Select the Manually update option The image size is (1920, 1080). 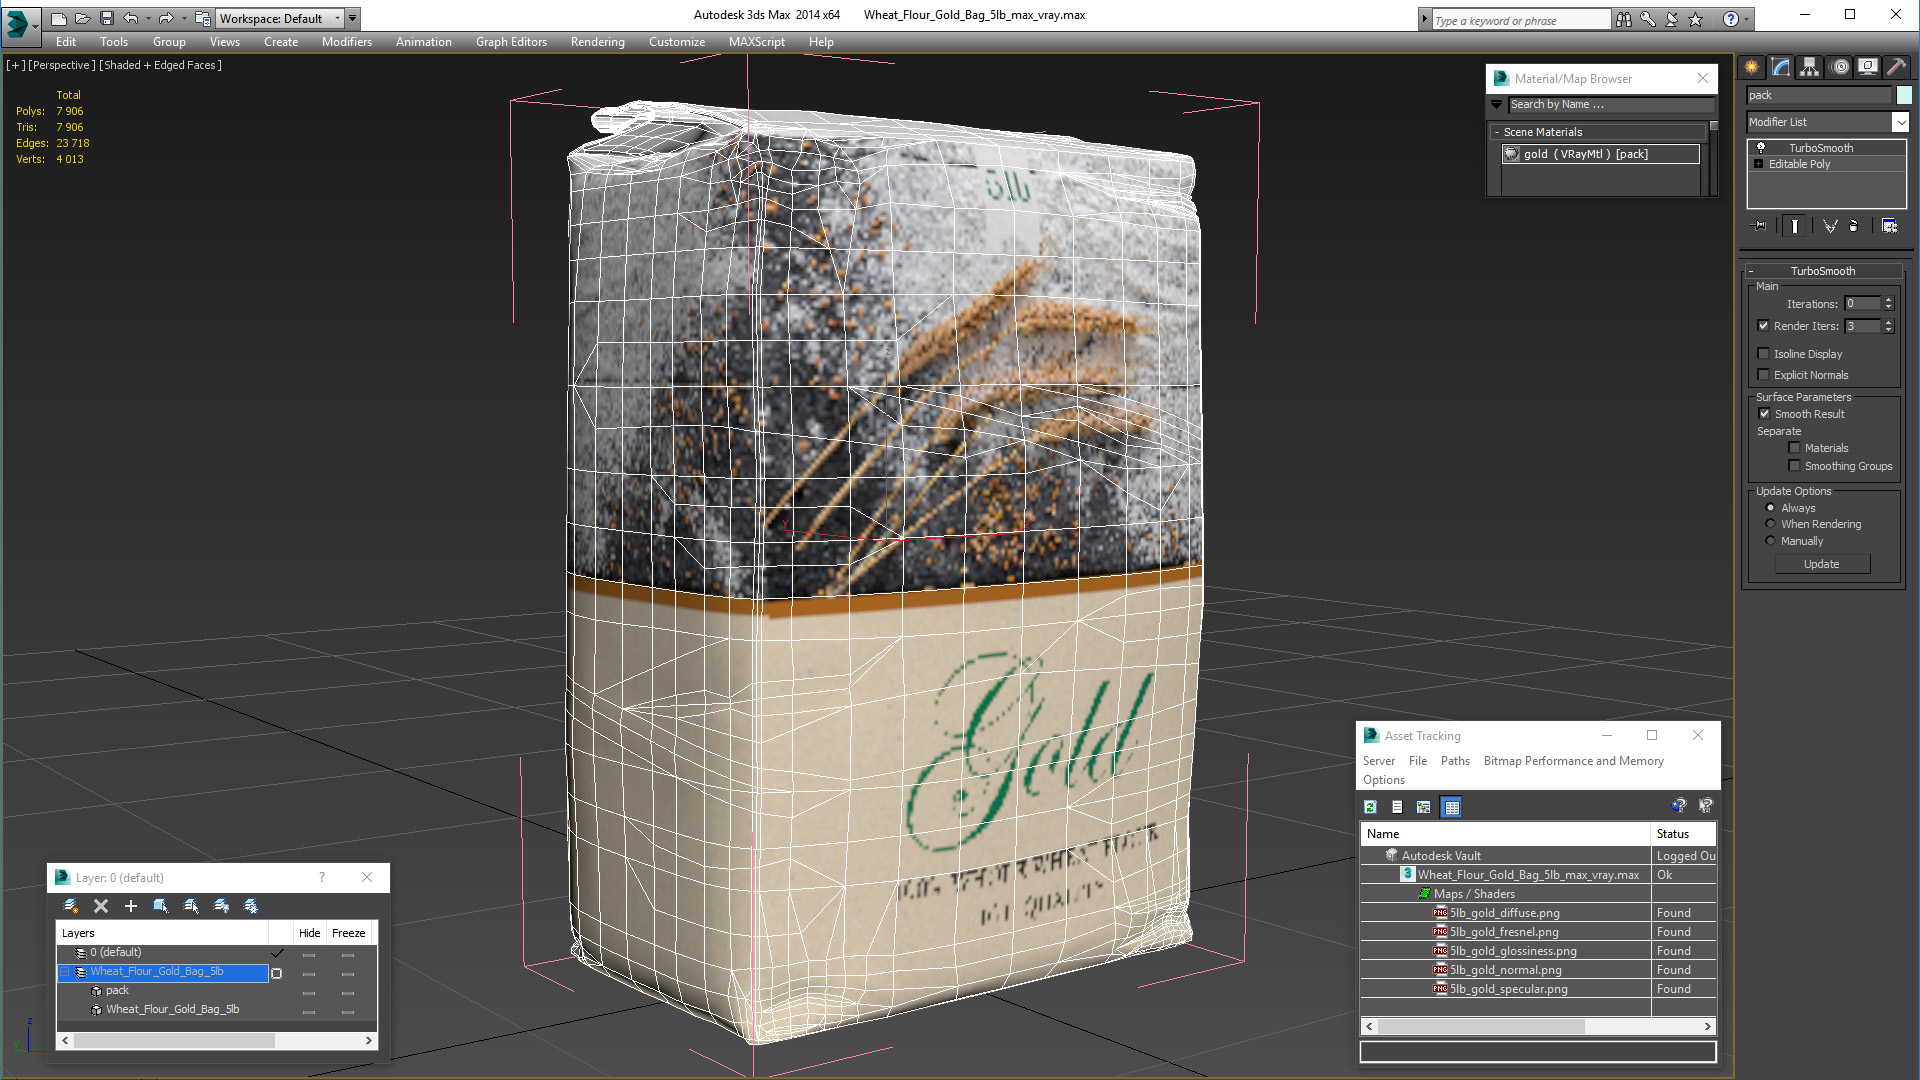pyautogui.click(x=1770, y=541)
